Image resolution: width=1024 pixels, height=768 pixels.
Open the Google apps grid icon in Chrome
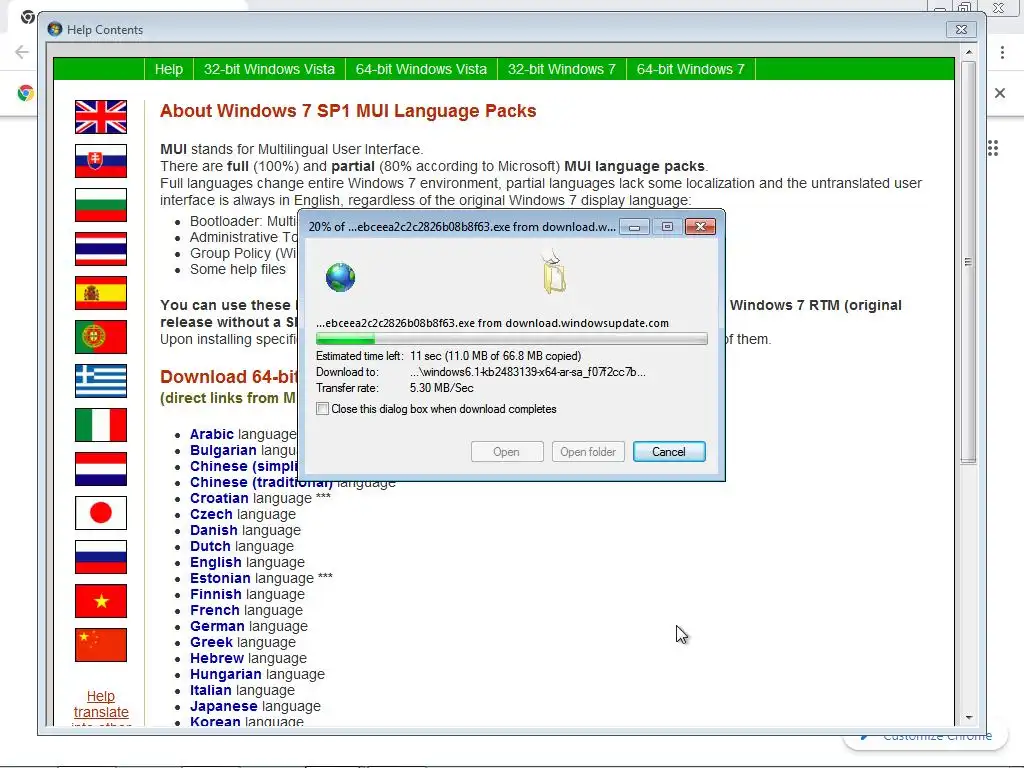[993, 148]
